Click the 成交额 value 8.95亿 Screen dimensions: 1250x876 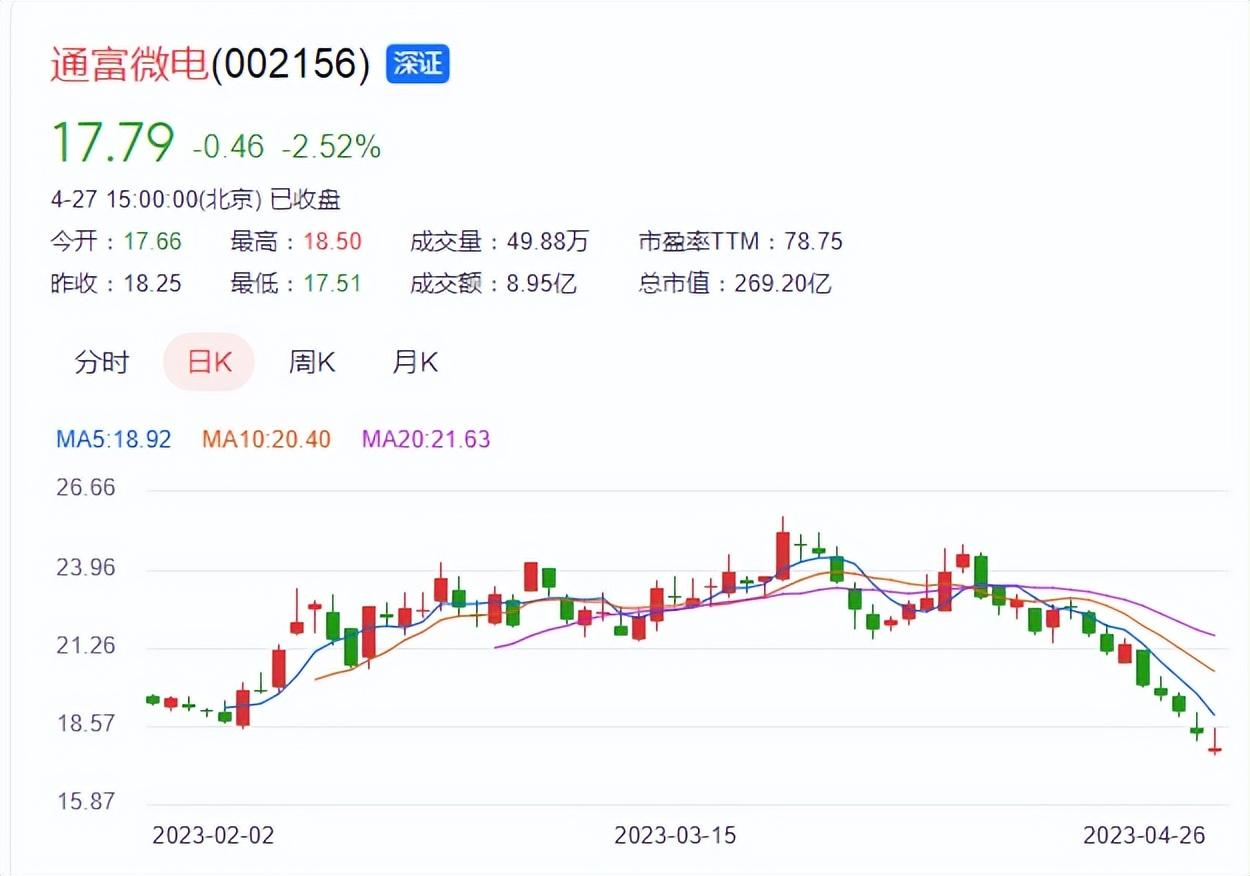tap(542, 284)
